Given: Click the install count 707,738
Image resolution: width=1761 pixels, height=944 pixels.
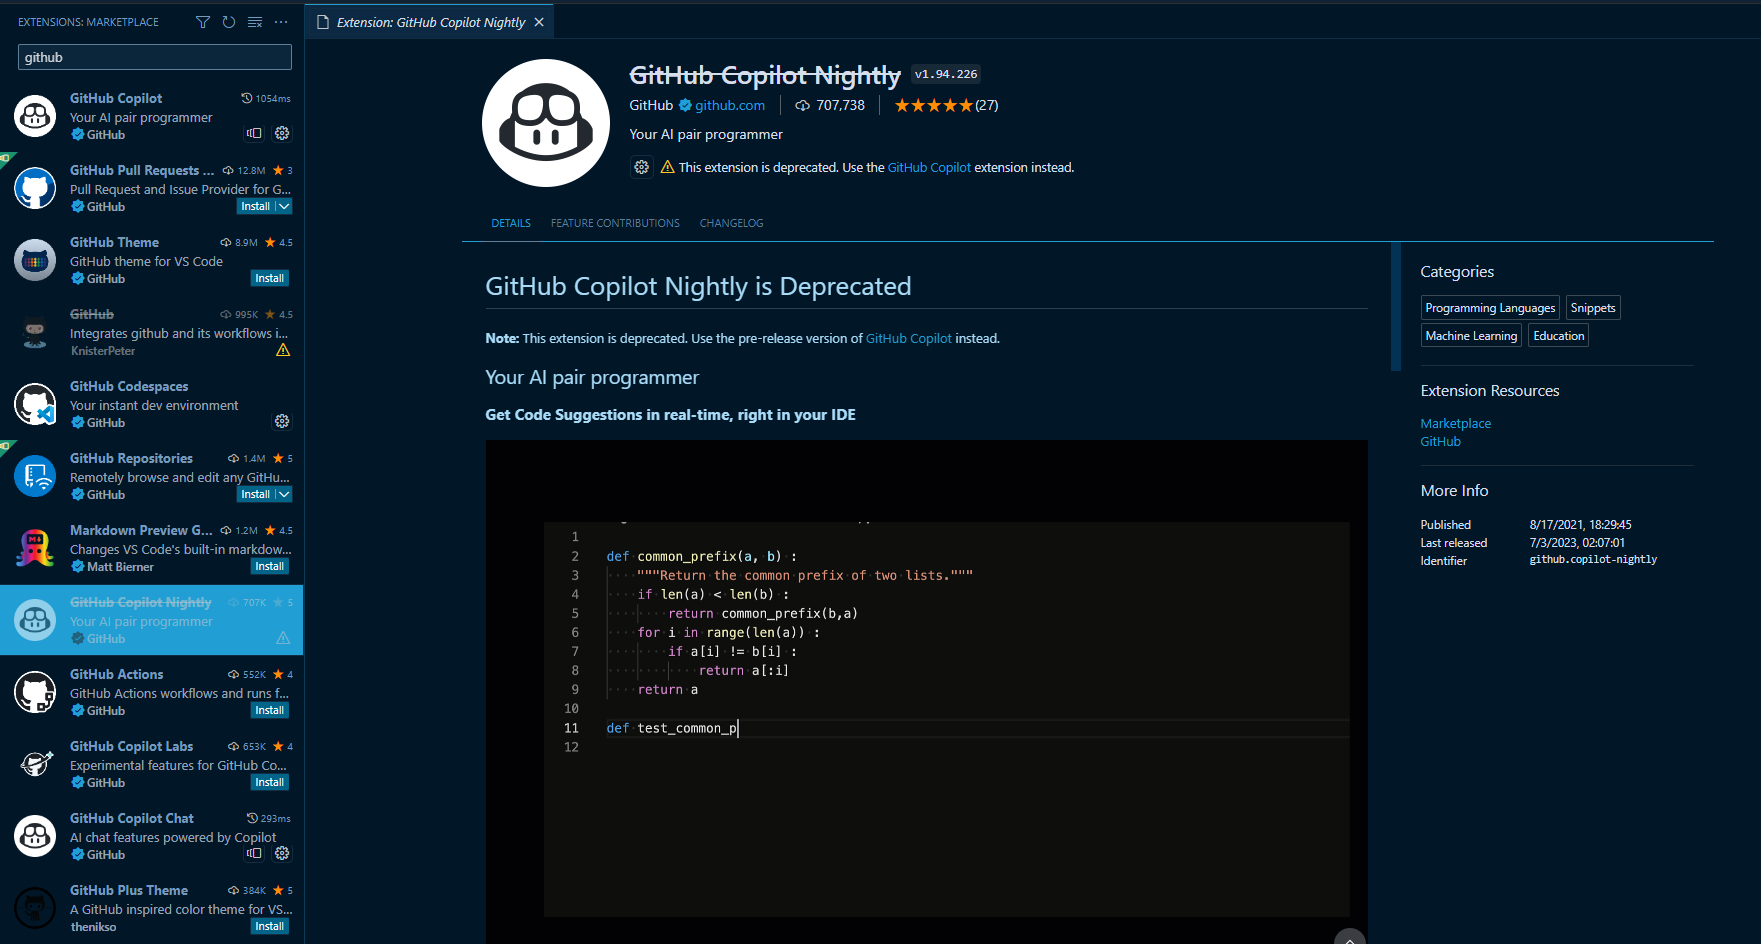Looking at the screenshot, I should click(830, 105).
